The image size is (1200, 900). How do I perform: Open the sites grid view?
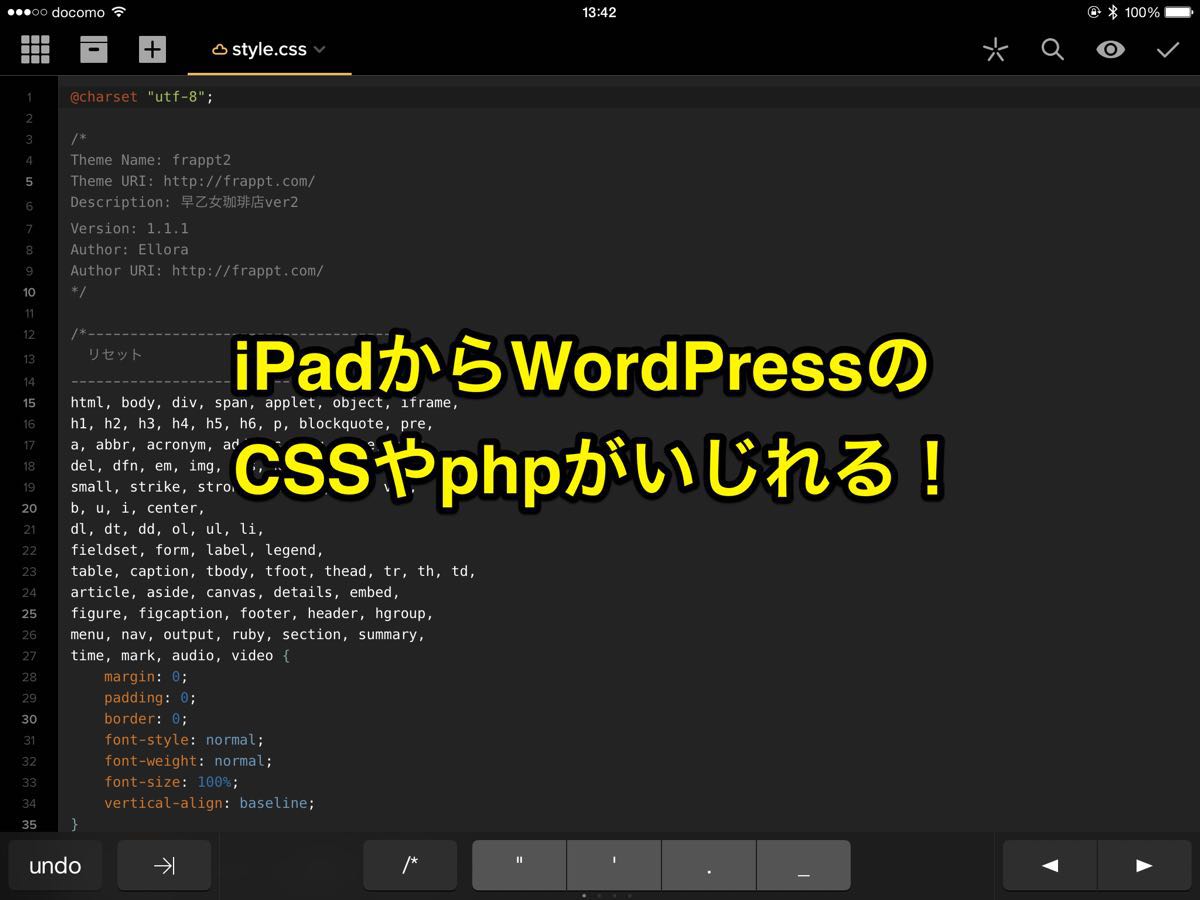pos(36,49)
